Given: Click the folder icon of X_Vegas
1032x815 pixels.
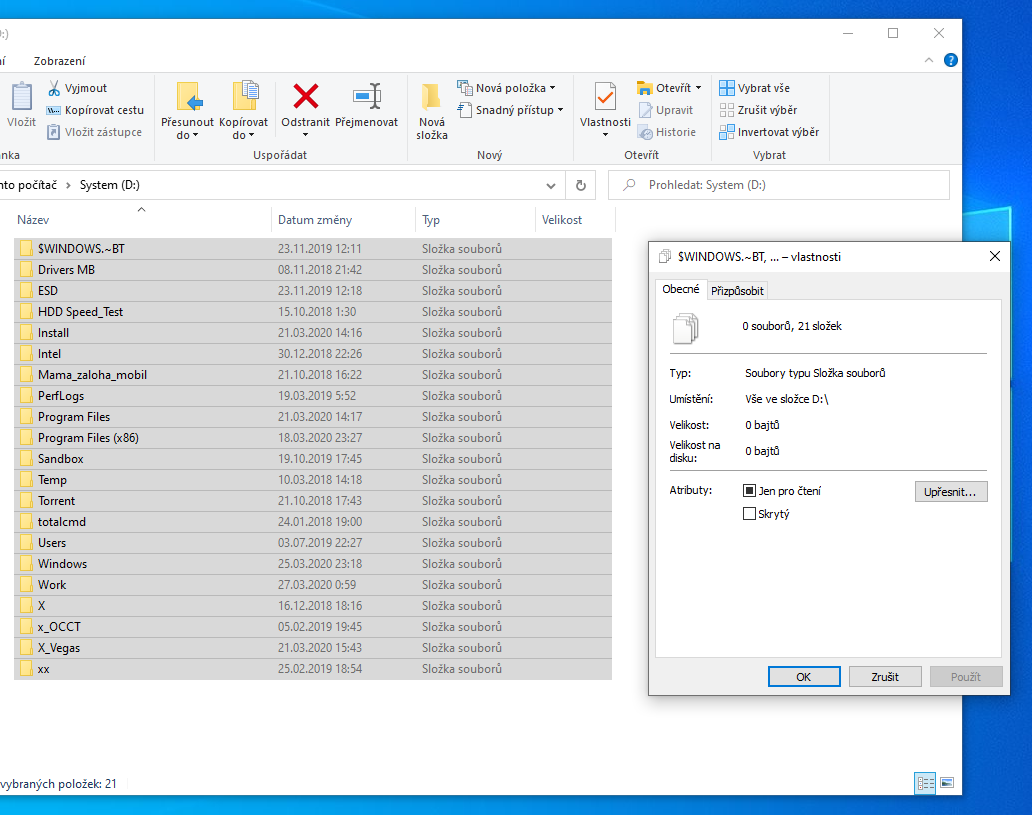Looking at the screenshot, I should click(26, 648).
